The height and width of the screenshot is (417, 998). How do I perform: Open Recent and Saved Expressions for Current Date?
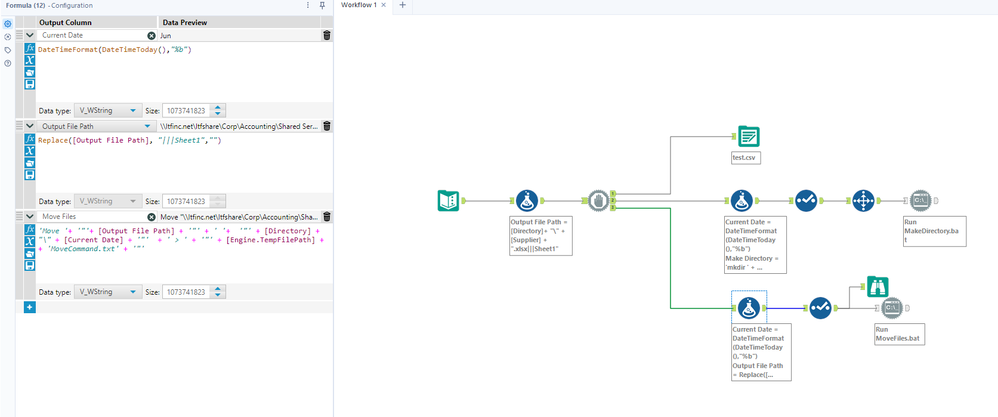coord(29,73)
